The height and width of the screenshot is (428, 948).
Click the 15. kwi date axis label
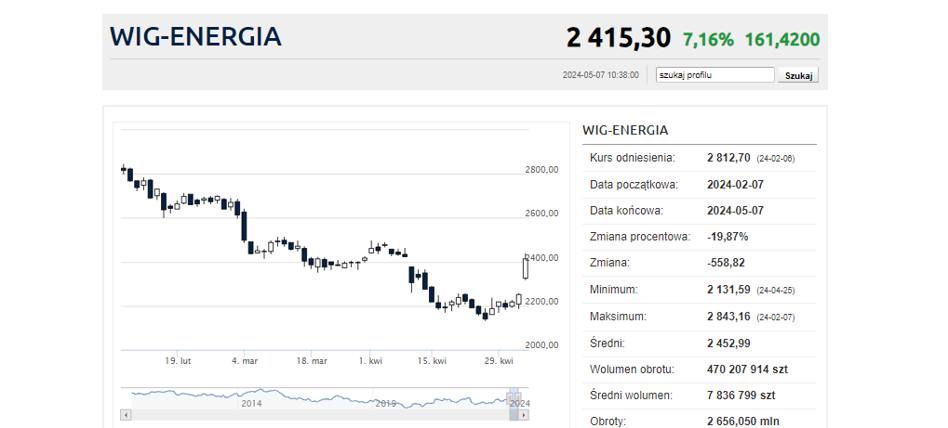click(432, 361)
